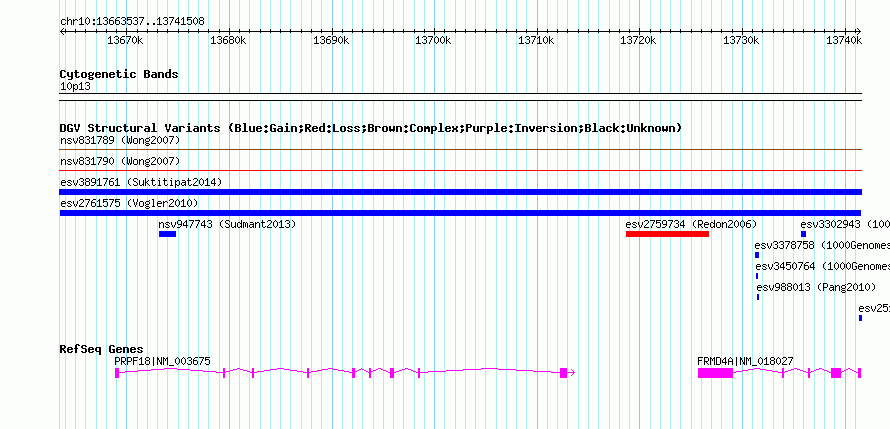Open esv3891761 (Suktitipat2014) label
Viewport: 890px width, 429px height.
pyautogui.click(x=141, y=182)
